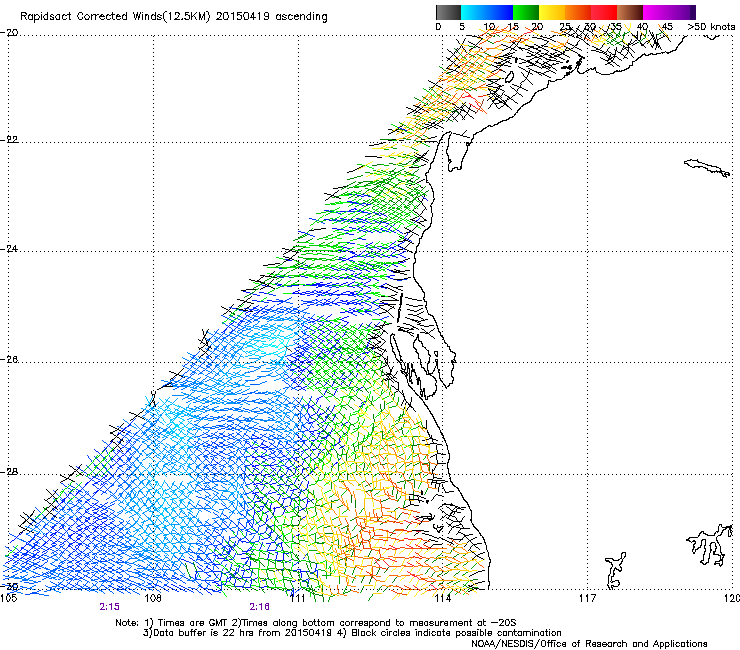This screenshot has height=650, width=740.
Task: Click the green 15-20 knots legend swatch
Action: pos(526,12)
